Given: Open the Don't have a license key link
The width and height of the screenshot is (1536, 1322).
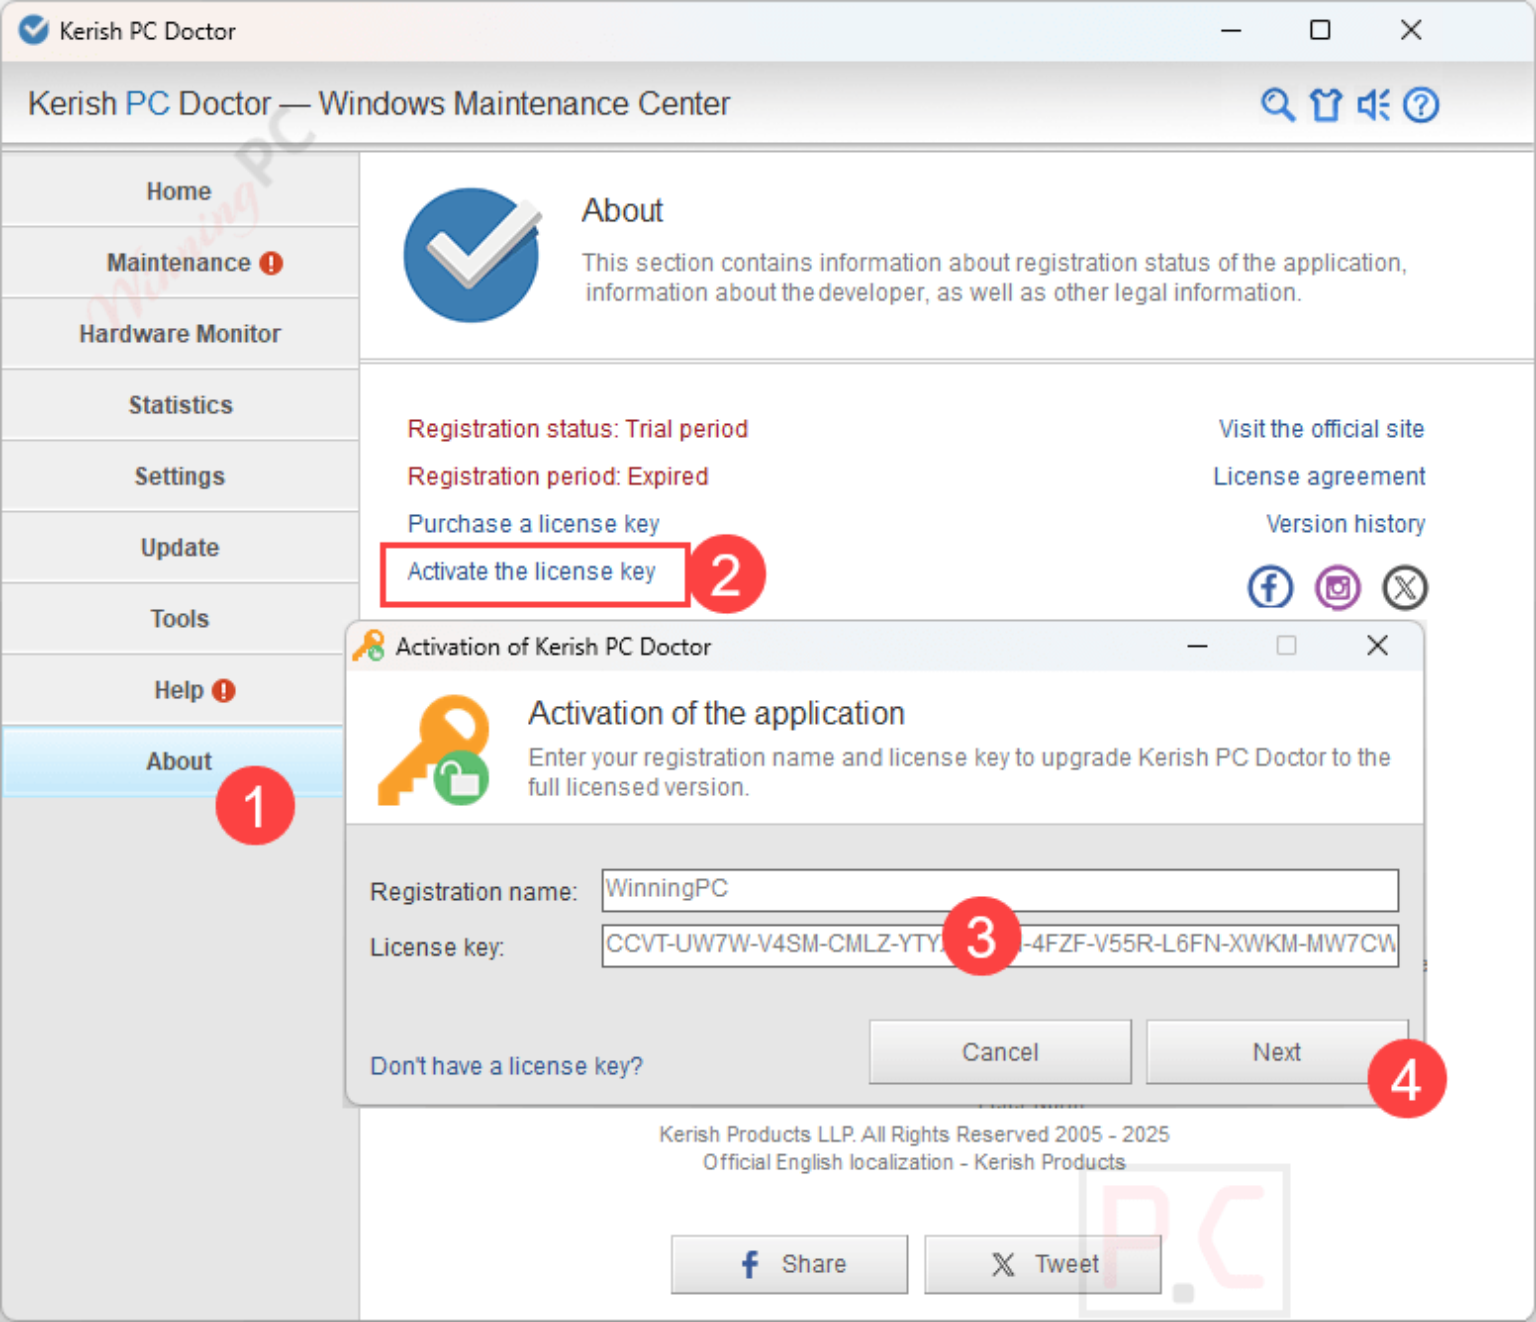Looking at the screenshot, I should (506, 1066).
